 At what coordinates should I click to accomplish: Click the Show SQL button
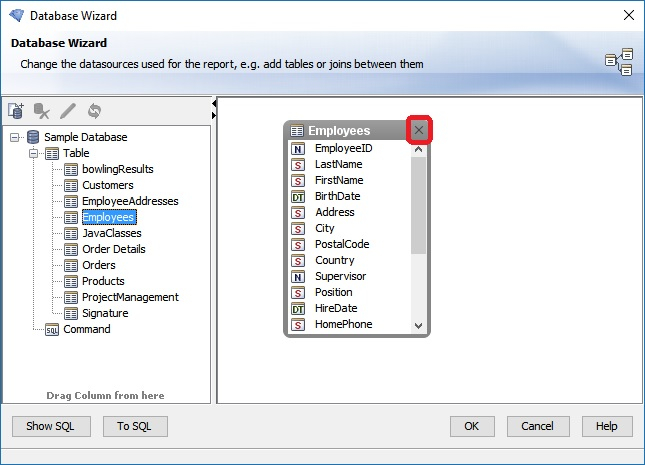[x=51, y=426]
